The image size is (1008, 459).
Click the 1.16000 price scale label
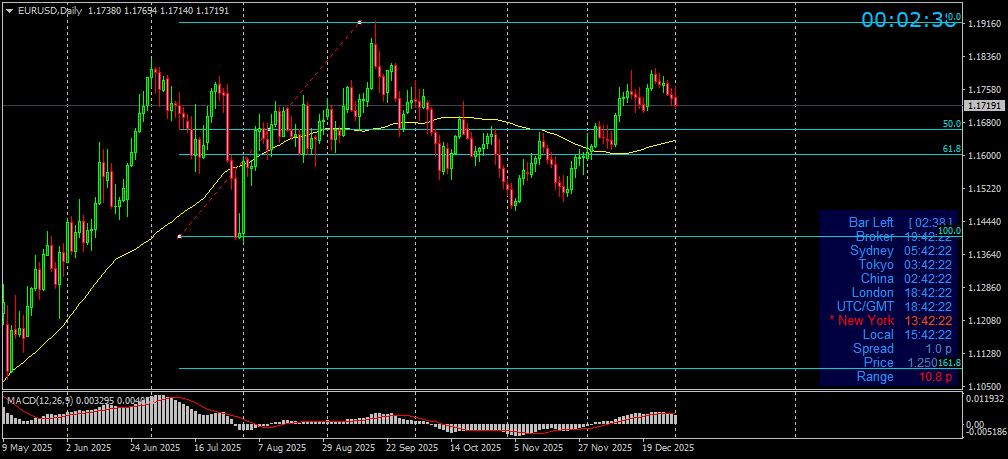[x=982, y=156]
